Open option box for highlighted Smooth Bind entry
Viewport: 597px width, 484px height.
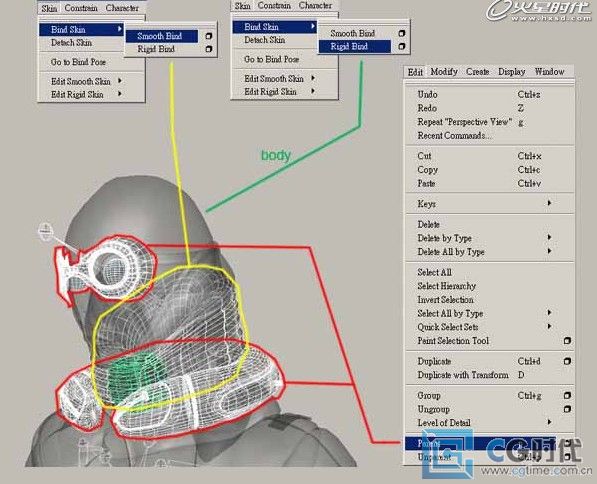click(x=208, y=36)
